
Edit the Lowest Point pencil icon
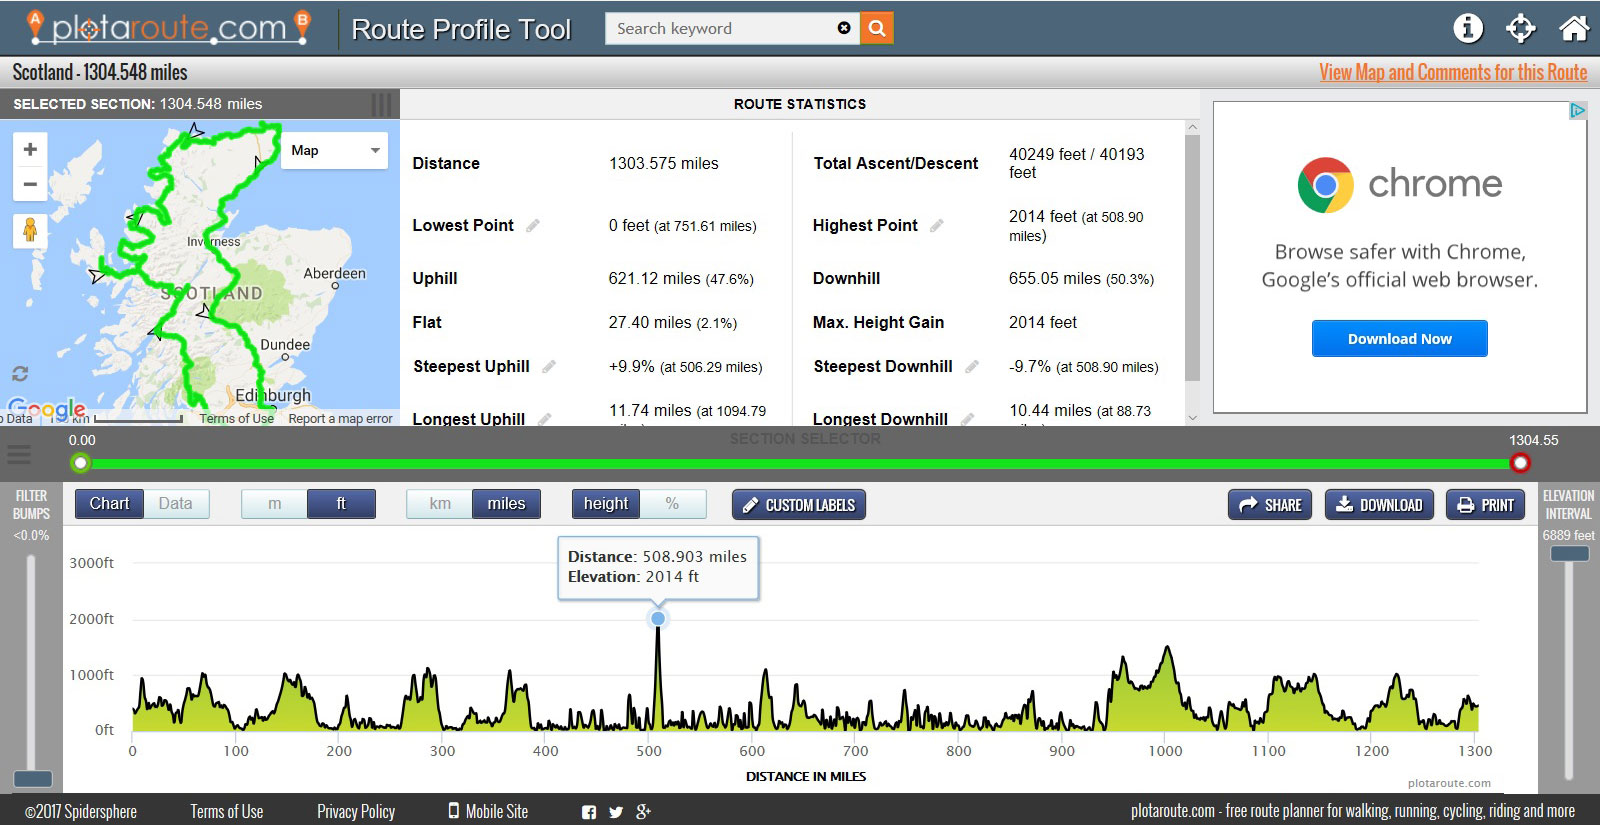coord(533,226)
